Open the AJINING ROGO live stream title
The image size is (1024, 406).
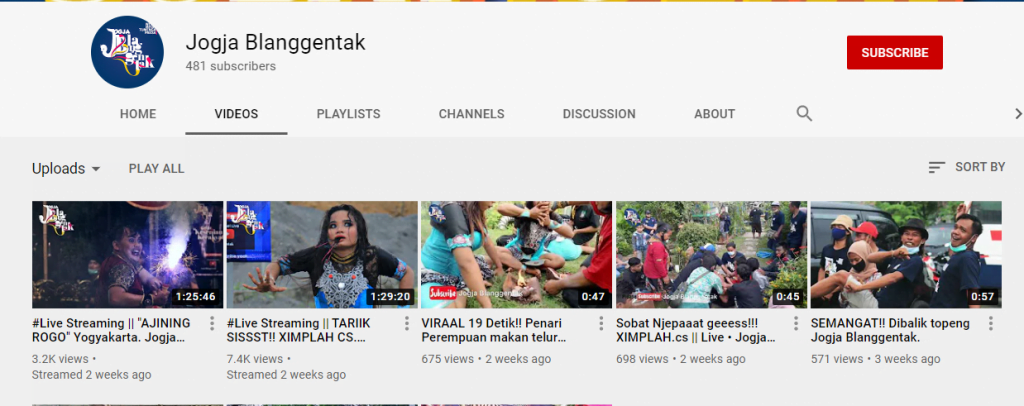(x=111, y=330)
